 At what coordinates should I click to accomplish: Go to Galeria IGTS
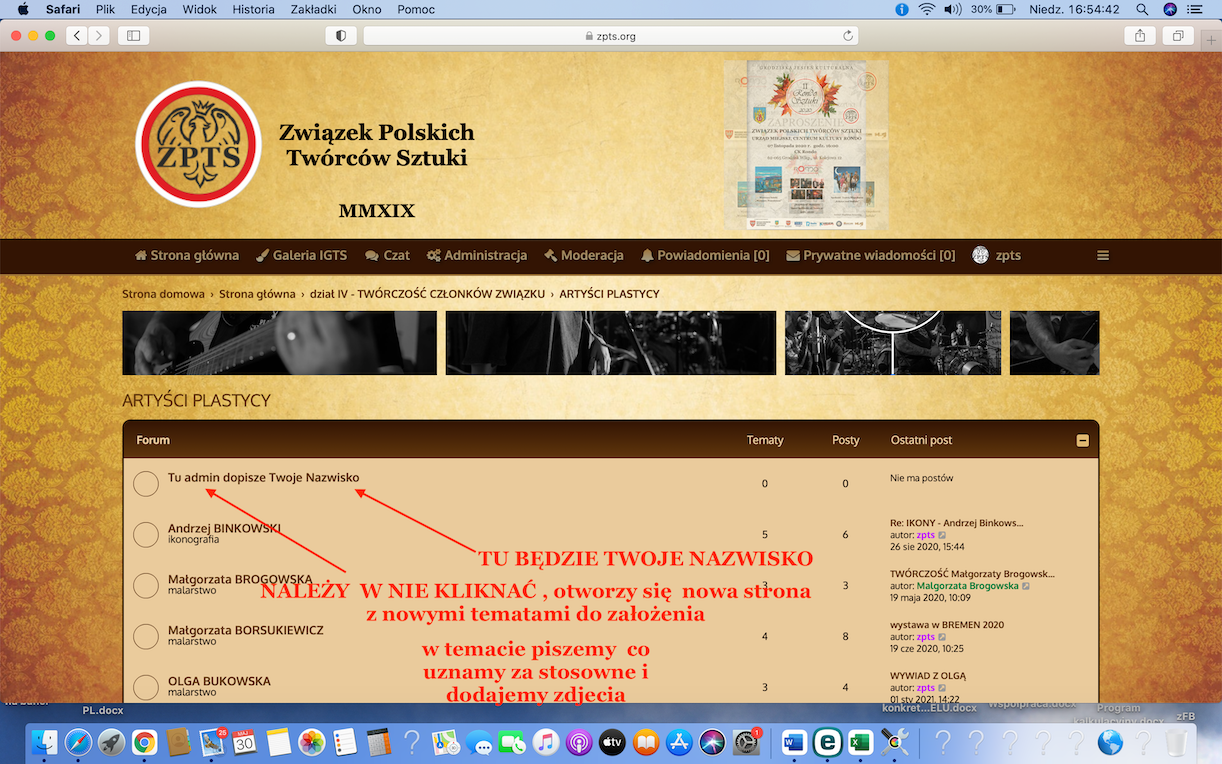pyautogui.click(x=301, y=255)
